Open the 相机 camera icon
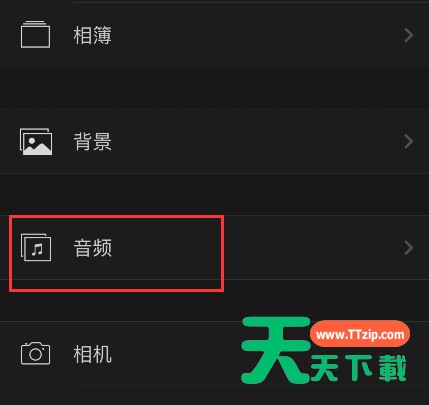 click(x=35, y=353)
